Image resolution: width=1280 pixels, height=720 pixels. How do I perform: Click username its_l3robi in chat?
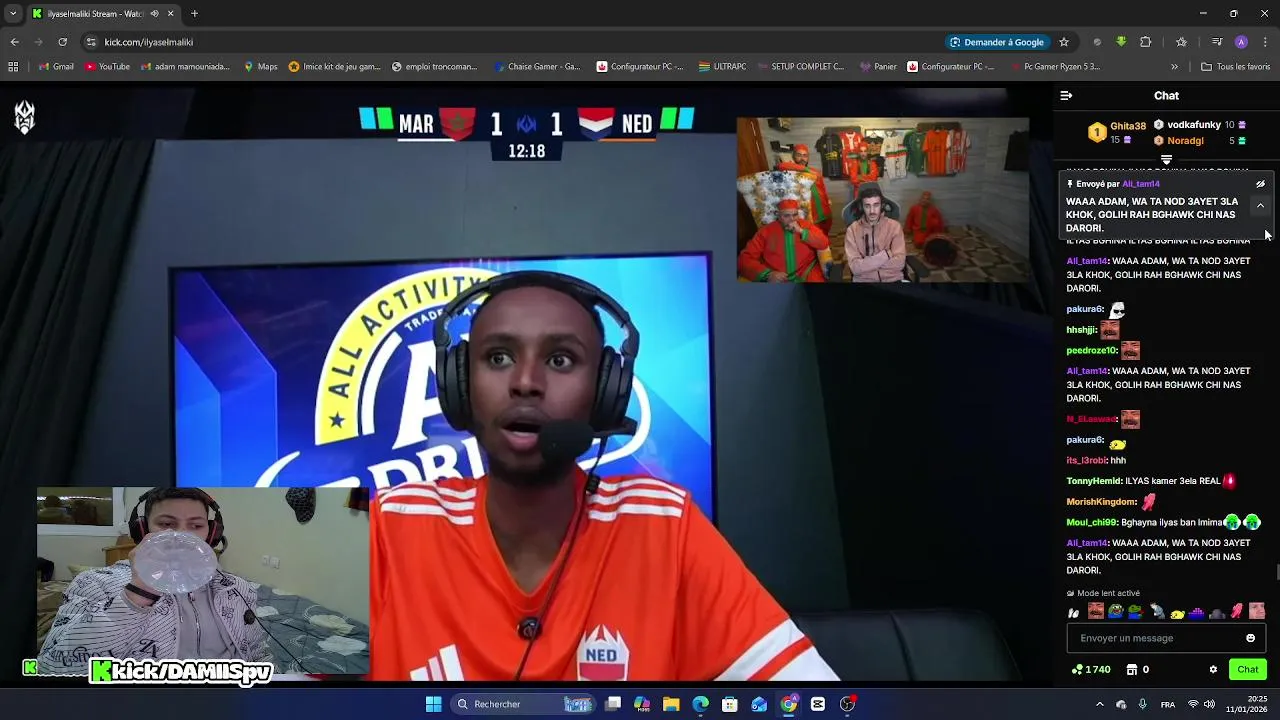click(1086, 460)
